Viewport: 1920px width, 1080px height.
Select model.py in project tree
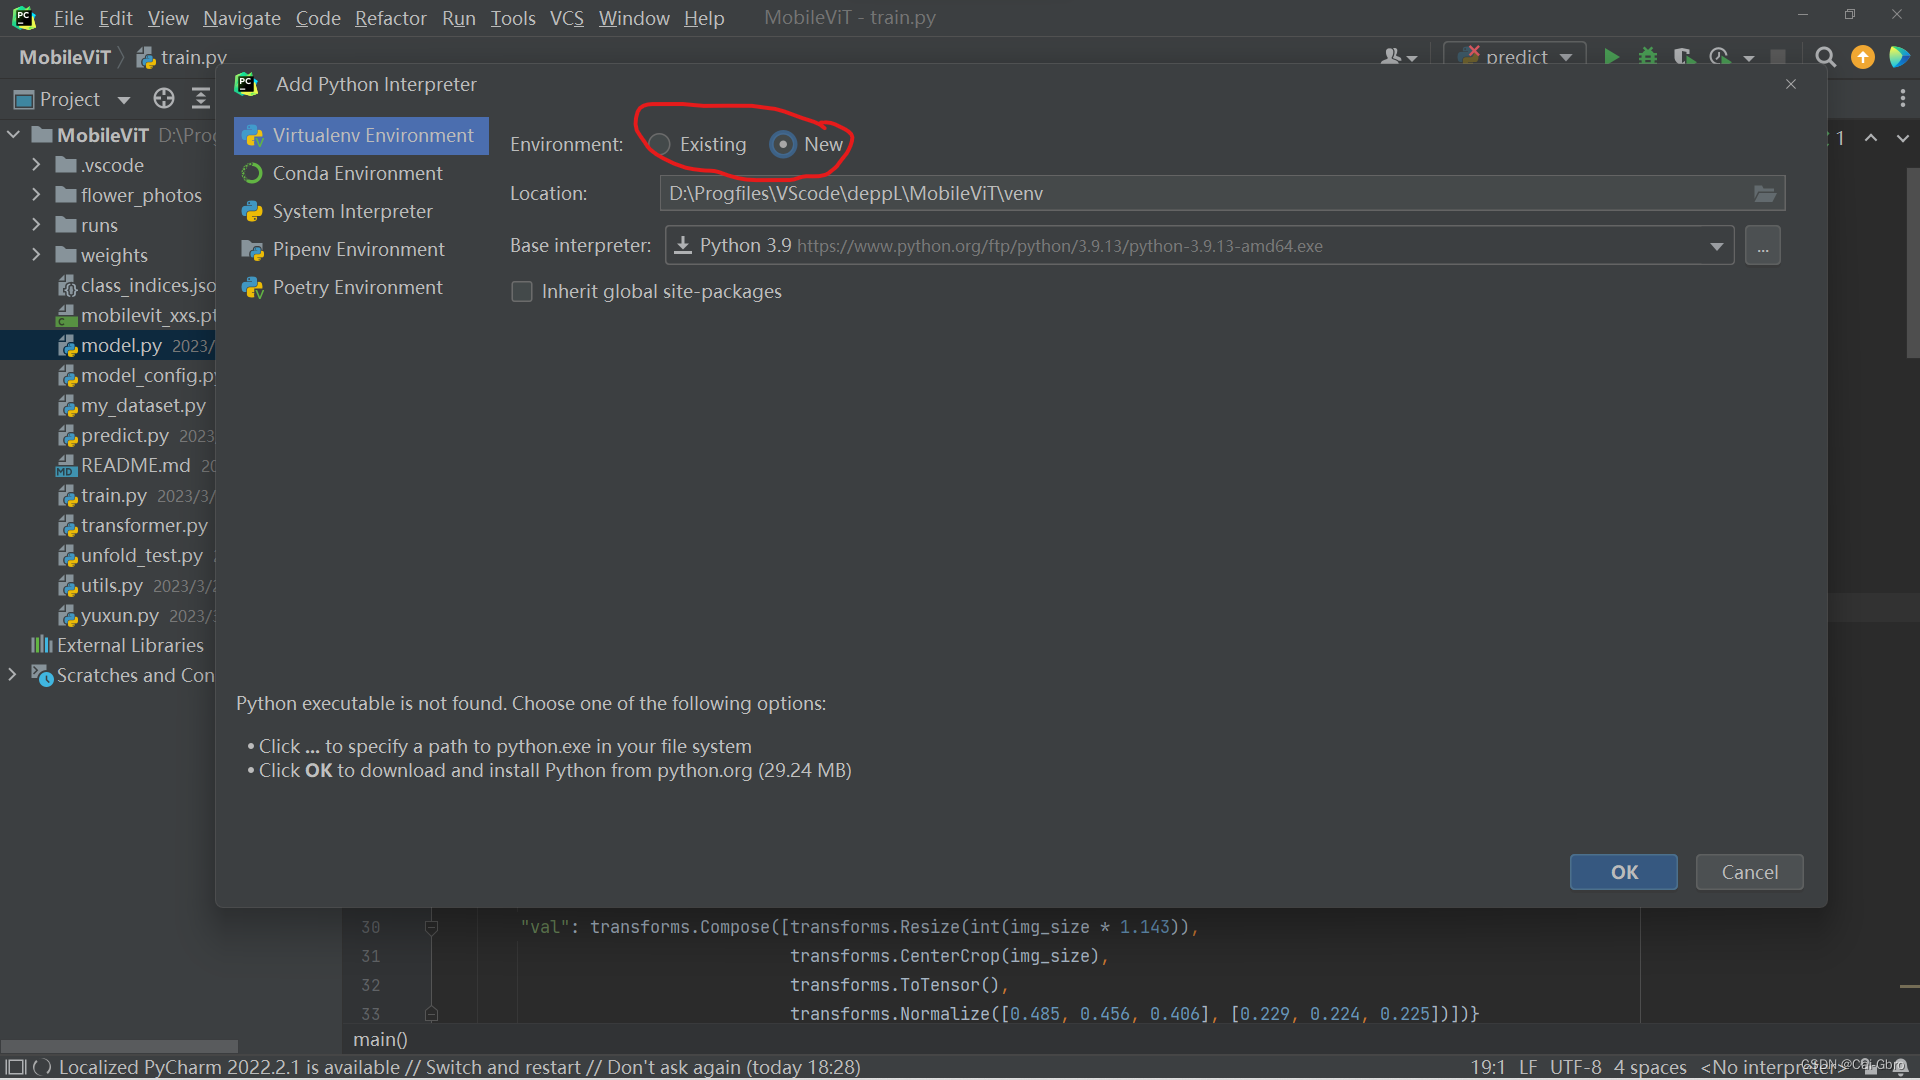click(x=121, y=345)
